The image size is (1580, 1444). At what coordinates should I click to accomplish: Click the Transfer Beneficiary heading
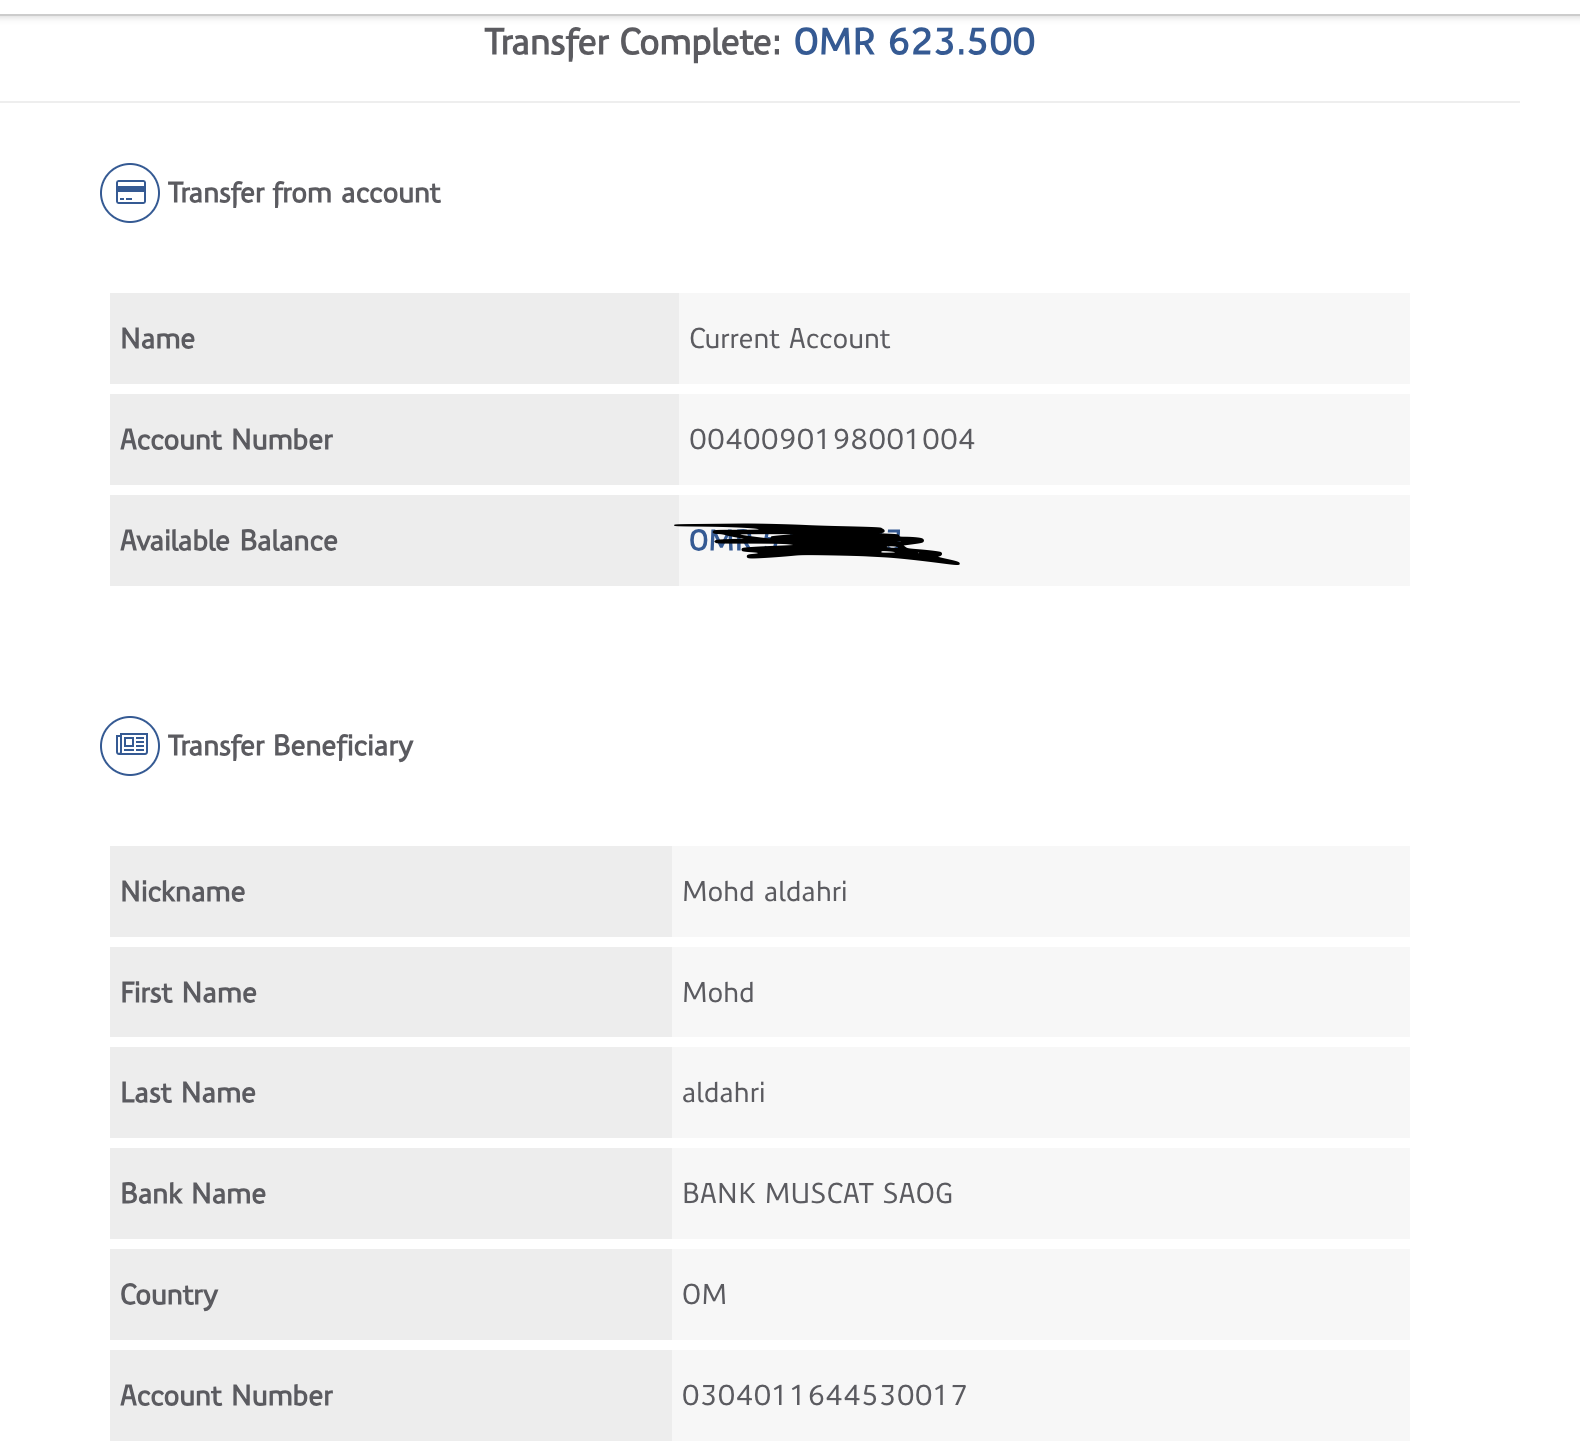[x=290, y=746]
